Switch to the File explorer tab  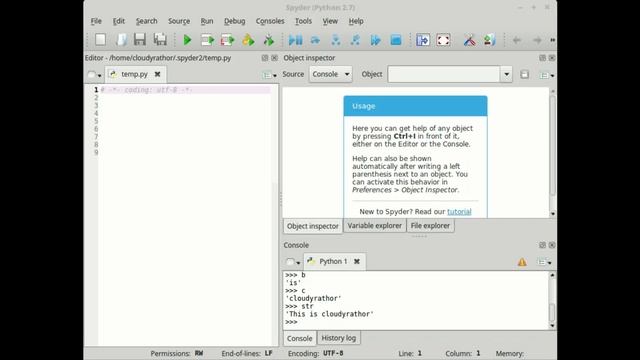430,225
